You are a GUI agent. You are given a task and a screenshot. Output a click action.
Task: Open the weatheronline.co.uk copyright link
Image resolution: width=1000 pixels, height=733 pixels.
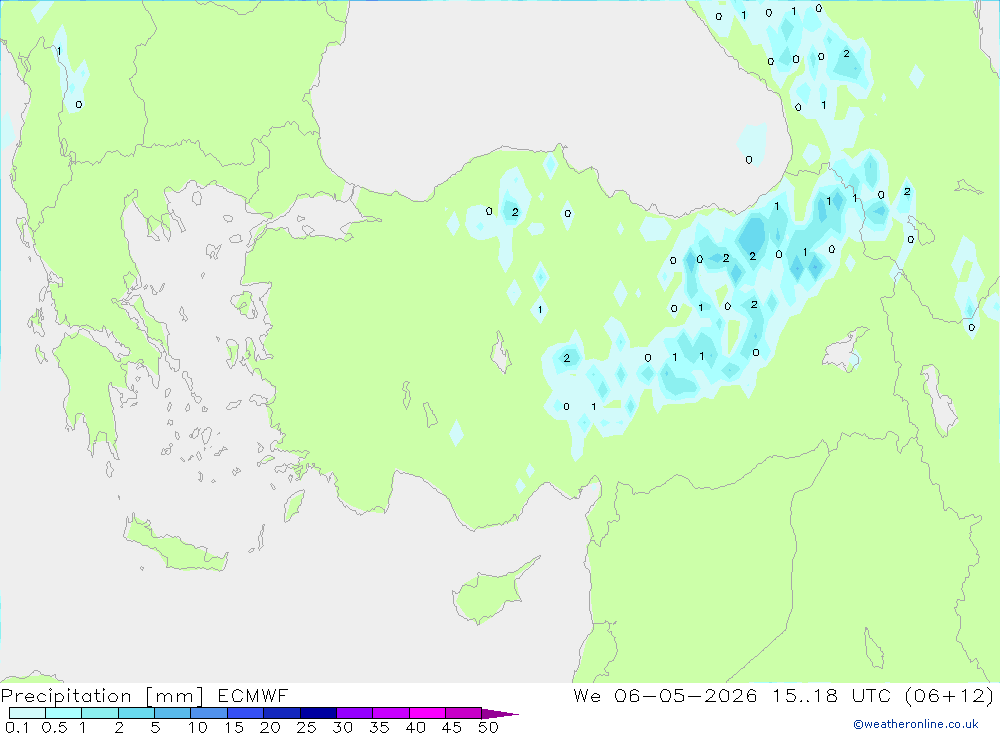pos(916,724)
